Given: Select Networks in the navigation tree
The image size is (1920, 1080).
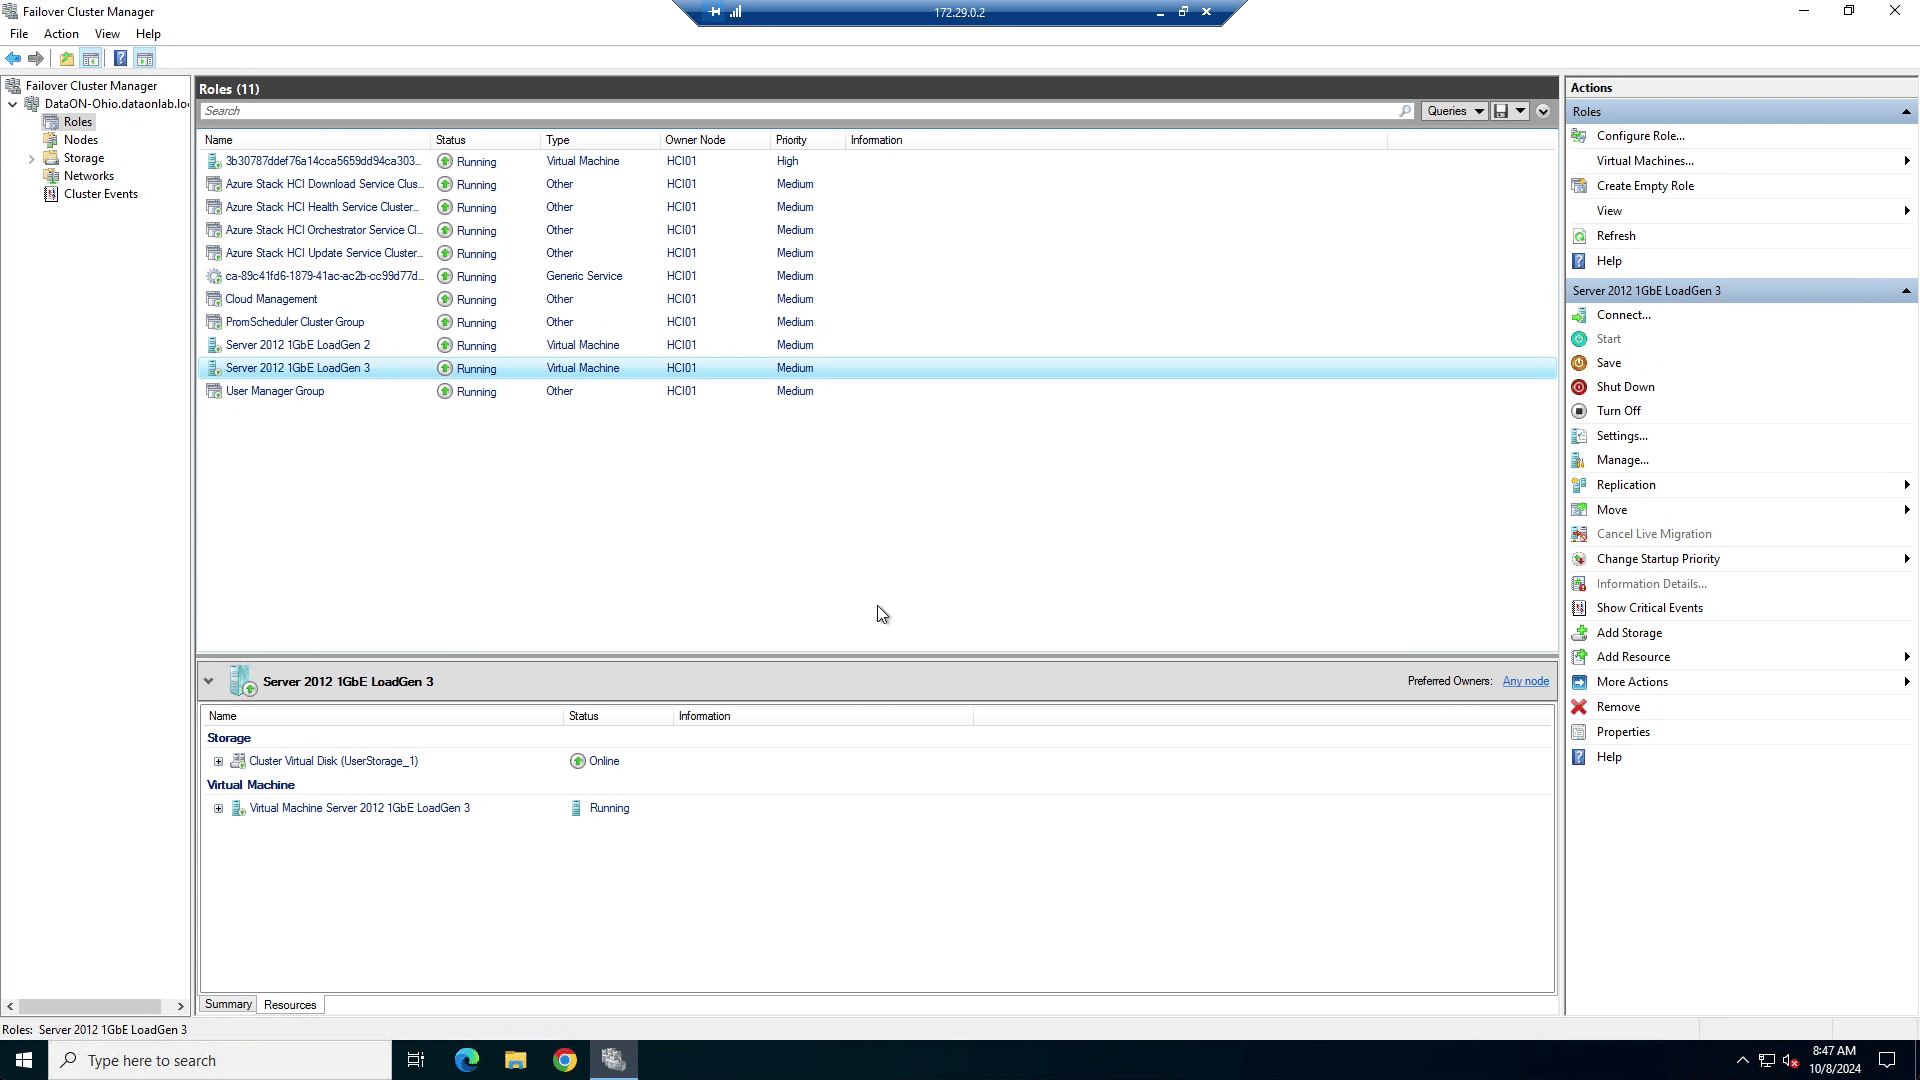Looking at the screenshot, I should click(x=88, y=176).
